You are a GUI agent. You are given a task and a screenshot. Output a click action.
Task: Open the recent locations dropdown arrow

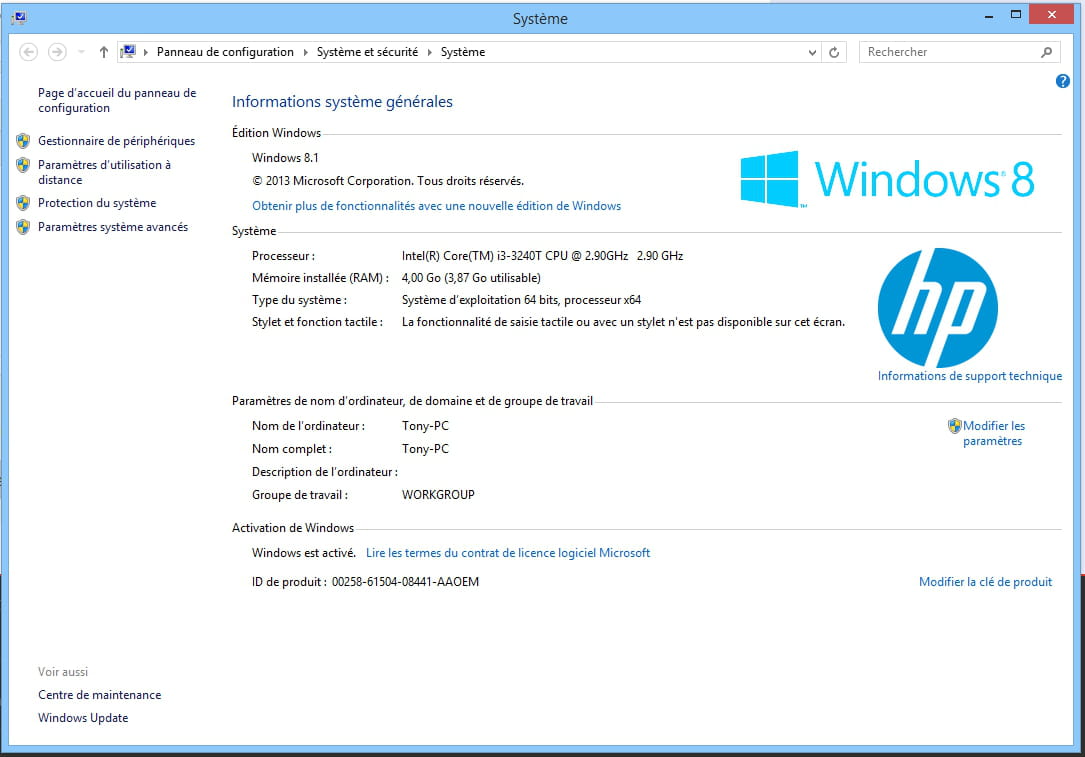tap(81, 52)
